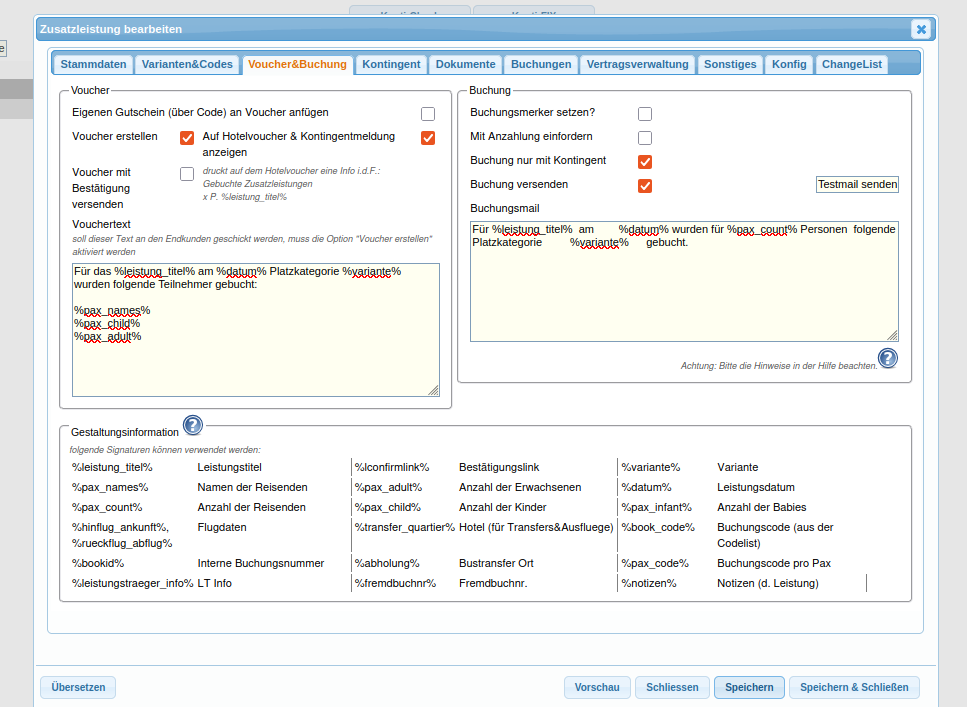Click Speichern & Schließen
Screen dimensions: 967x707
click(x=854, y=687)
